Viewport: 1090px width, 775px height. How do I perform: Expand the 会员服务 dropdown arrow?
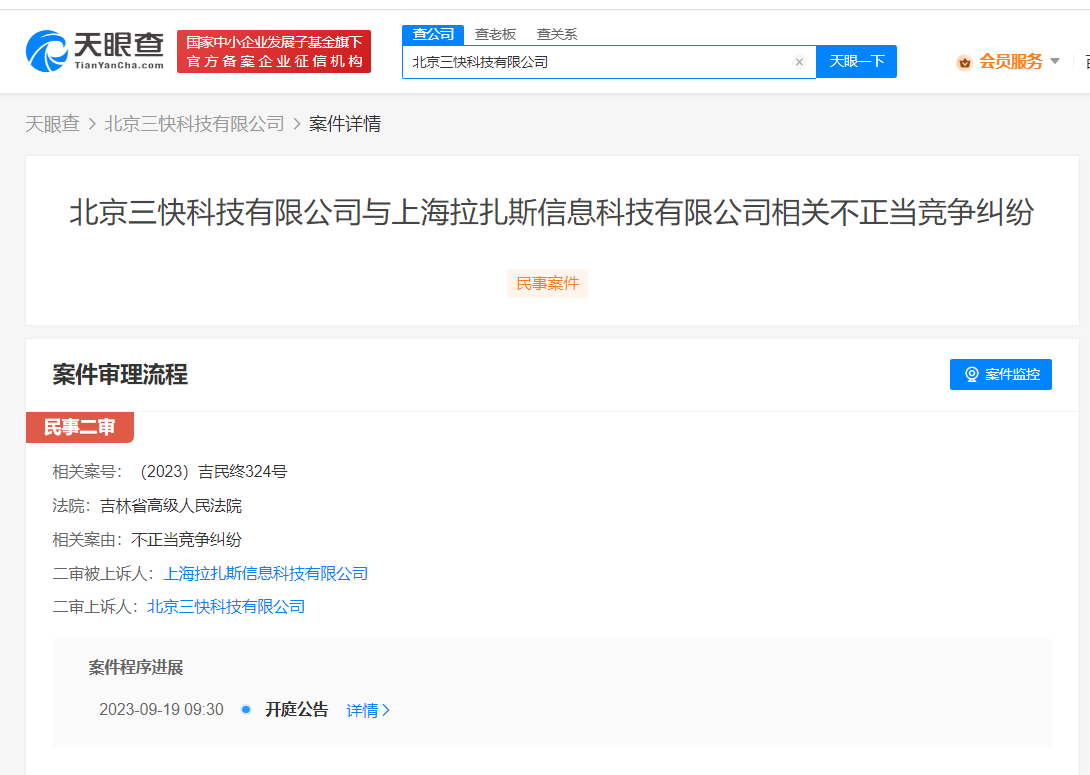click(1055, 61)
